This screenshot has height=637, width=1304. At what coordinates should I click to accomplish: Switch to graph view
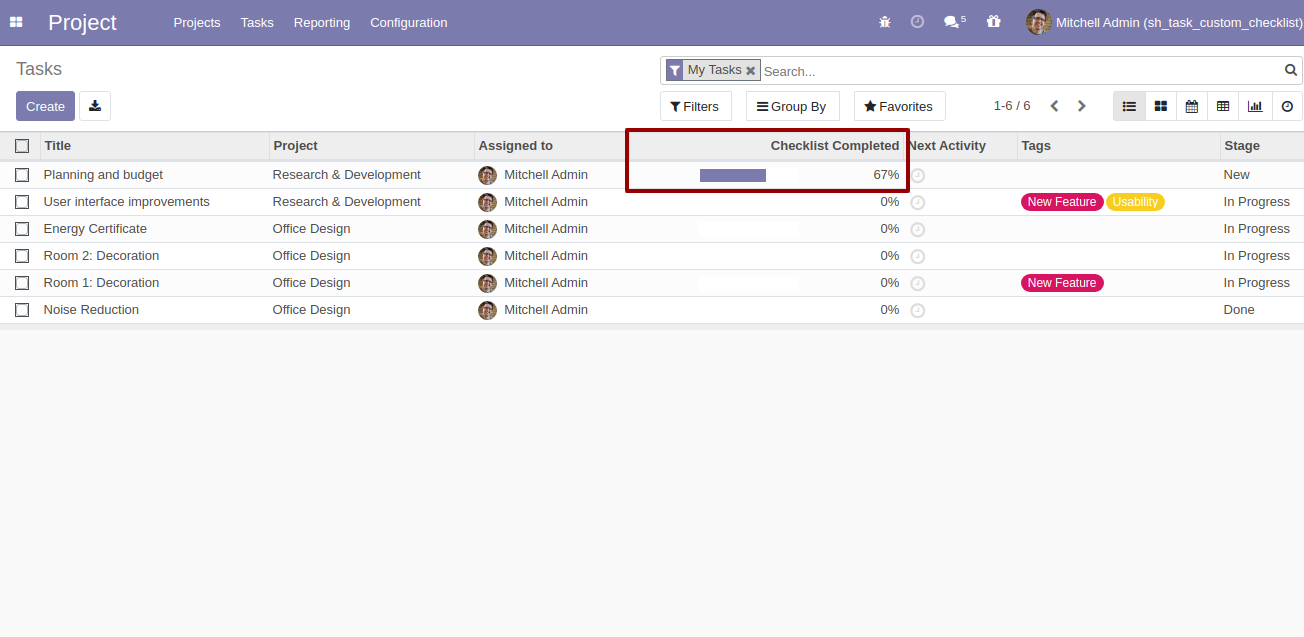[1255, 106]
